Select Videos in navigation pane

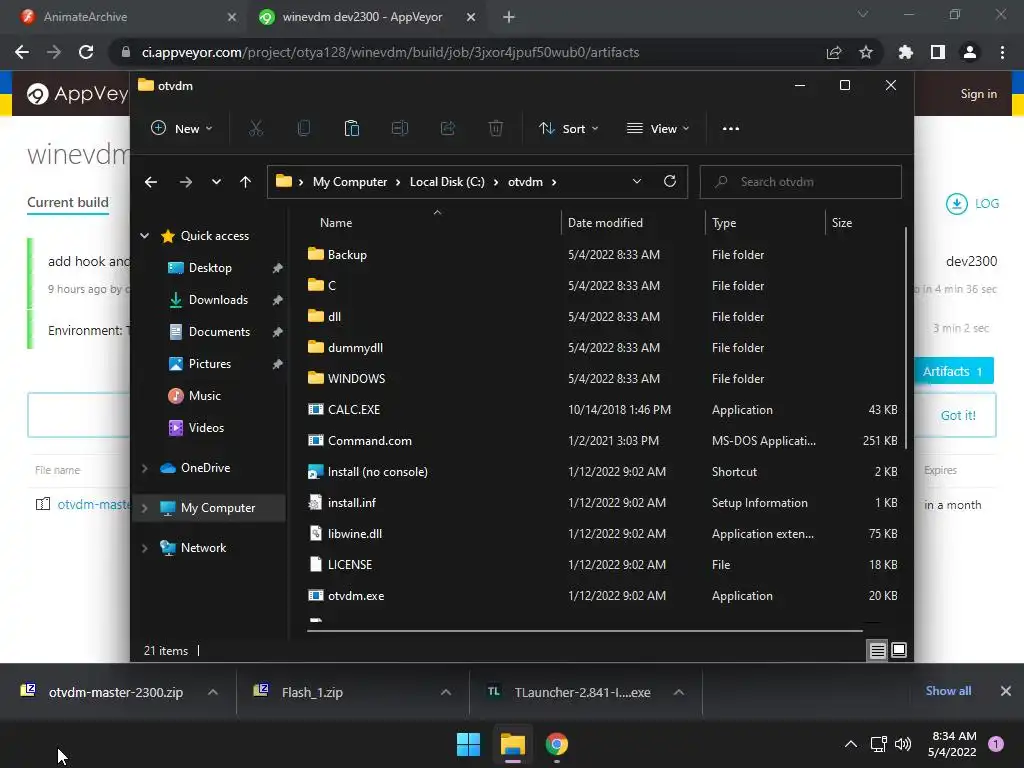(205, 428)
